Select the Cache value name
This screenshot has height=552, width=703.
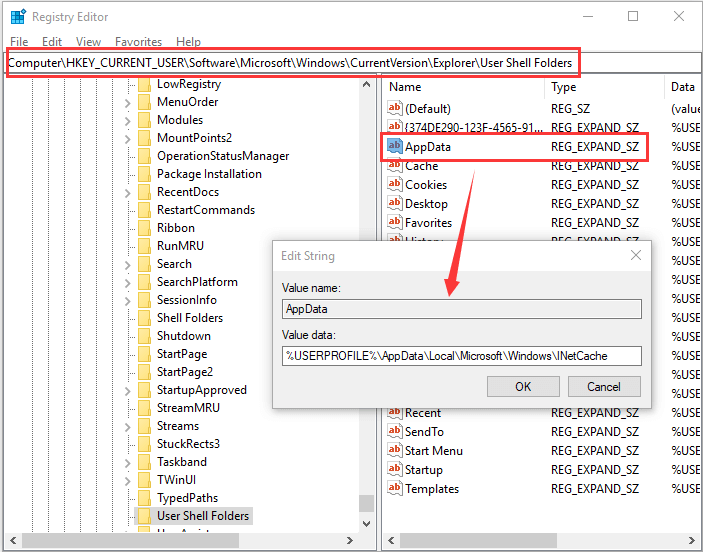[x=421, y=166]
